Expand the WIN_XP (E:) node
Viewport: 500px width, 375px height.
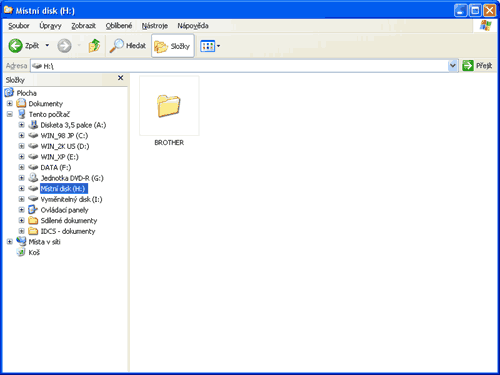coord(22,157)
